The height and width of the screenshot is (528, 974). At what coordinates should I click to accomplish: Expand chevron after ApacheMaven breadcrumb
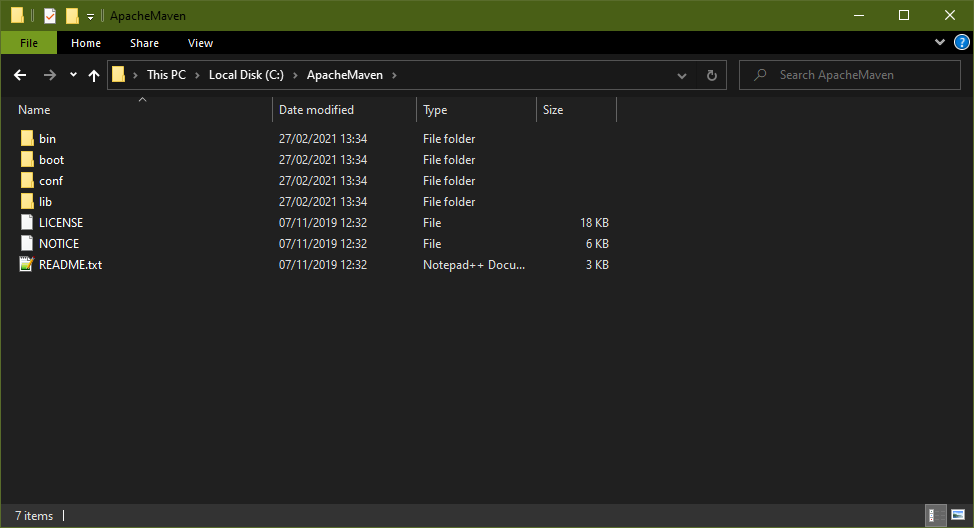pyautogui.click(x=394, y=75)
